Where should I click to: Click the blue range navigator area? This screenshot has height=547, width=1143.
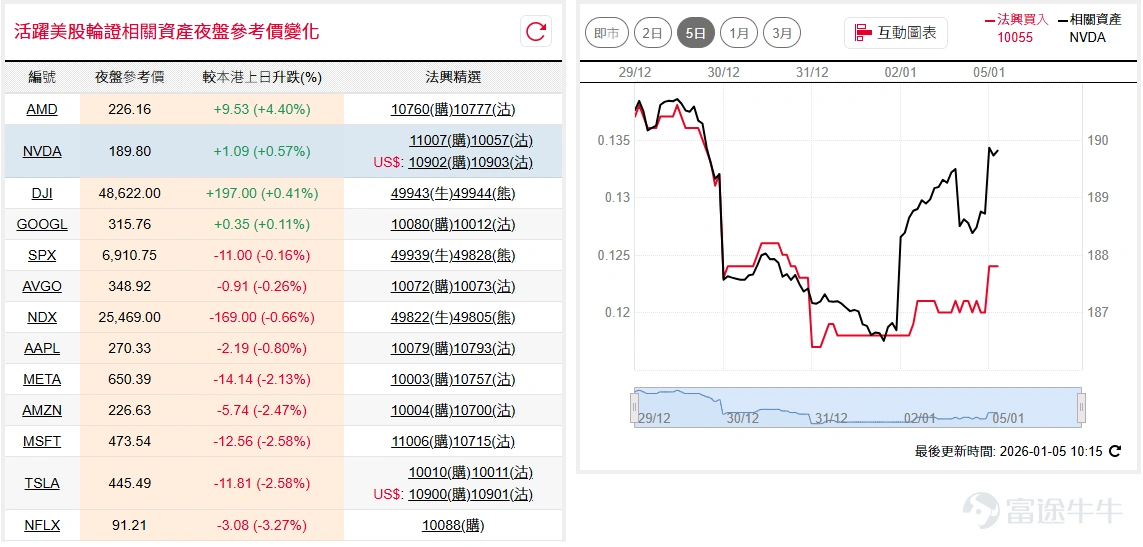(858, 406)
